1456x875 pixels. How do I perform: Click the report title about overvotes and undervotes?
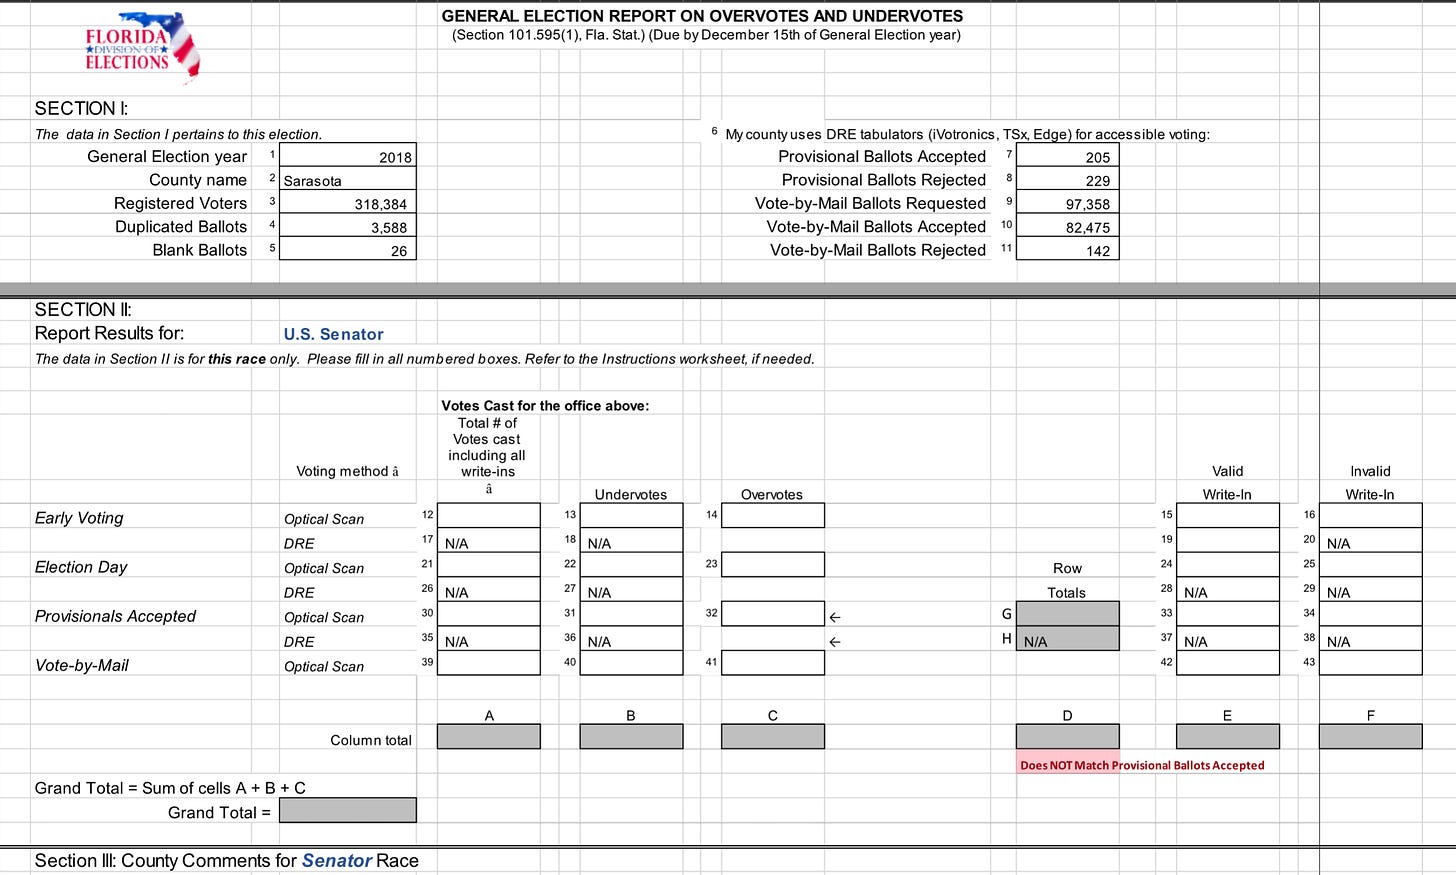click(702, 16)
